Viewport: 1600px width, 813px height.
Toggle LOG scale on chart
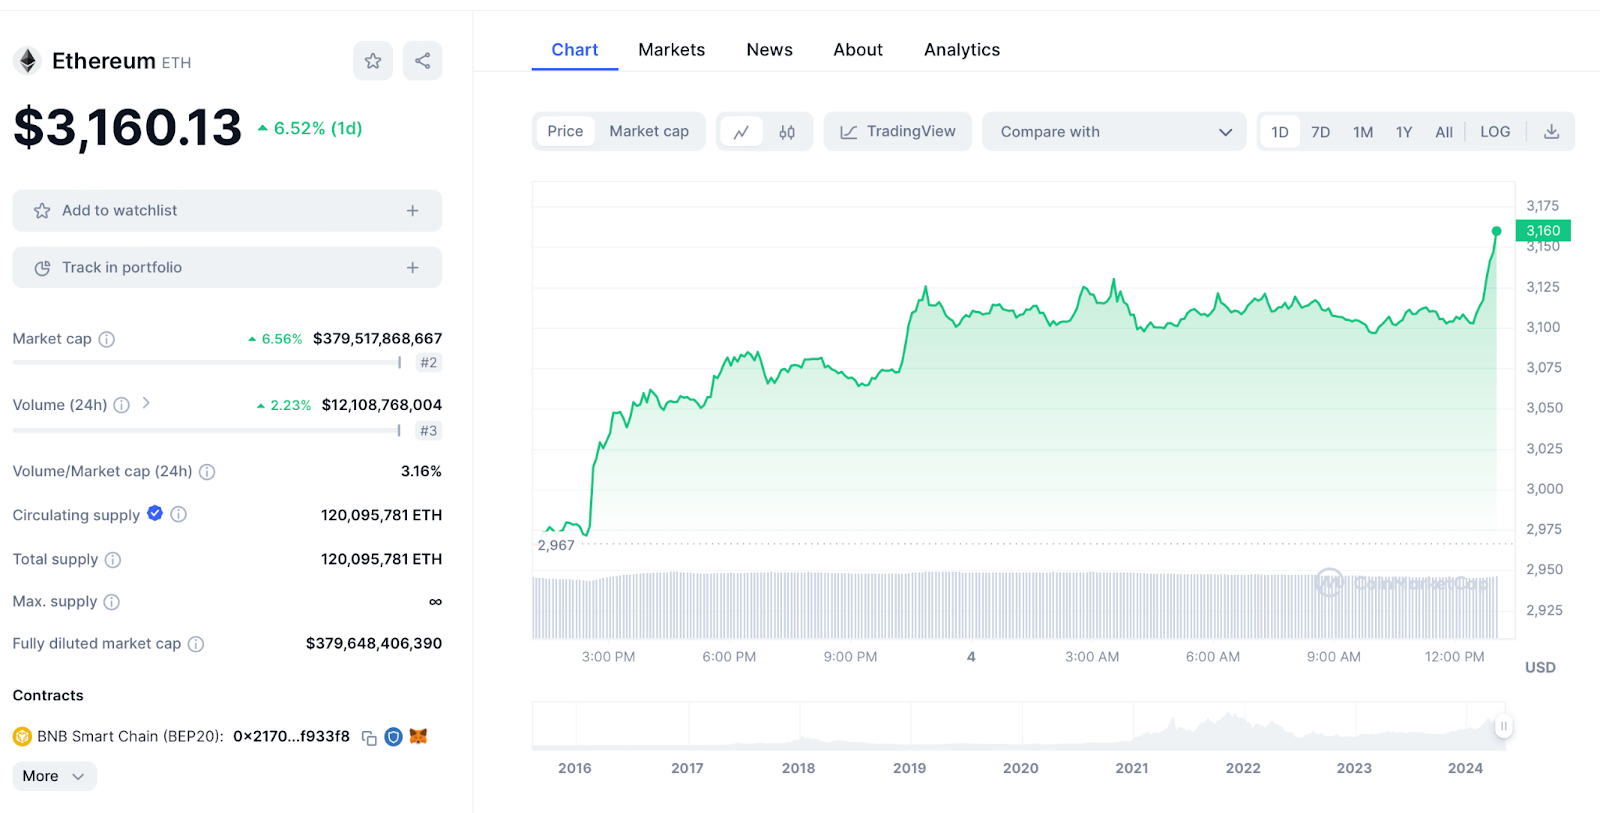[x=1495, y=132]
